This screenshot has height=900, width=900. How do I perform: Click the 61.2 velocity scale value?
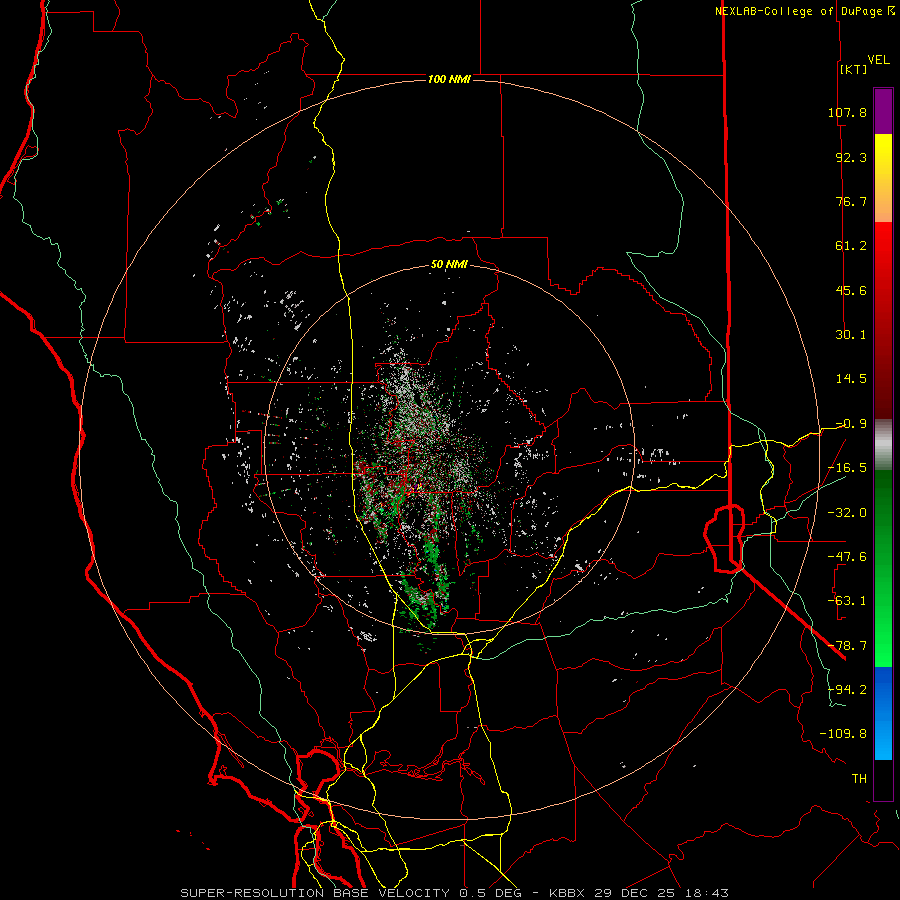click(x=851, y=246)
